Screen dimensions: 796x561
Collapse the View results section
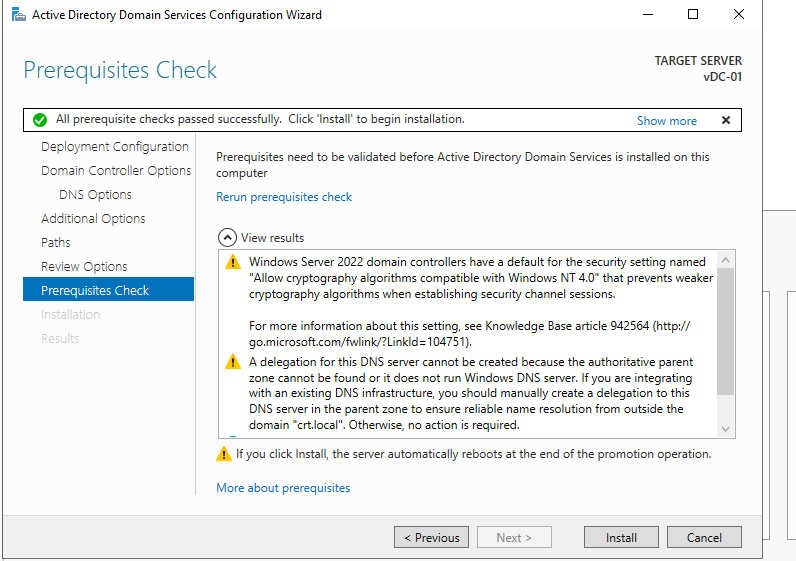click(x=227, y=238)
